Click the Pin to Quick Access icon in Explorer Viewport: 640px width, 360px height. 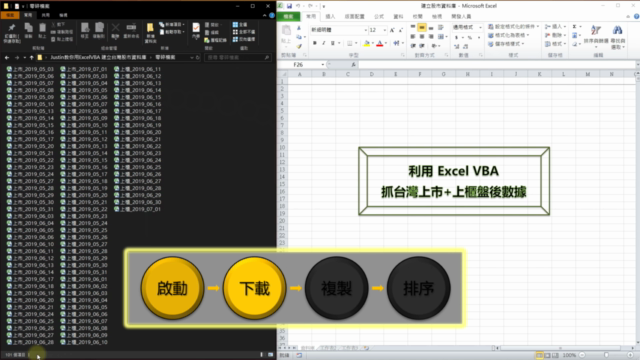(x=11, y=29)
